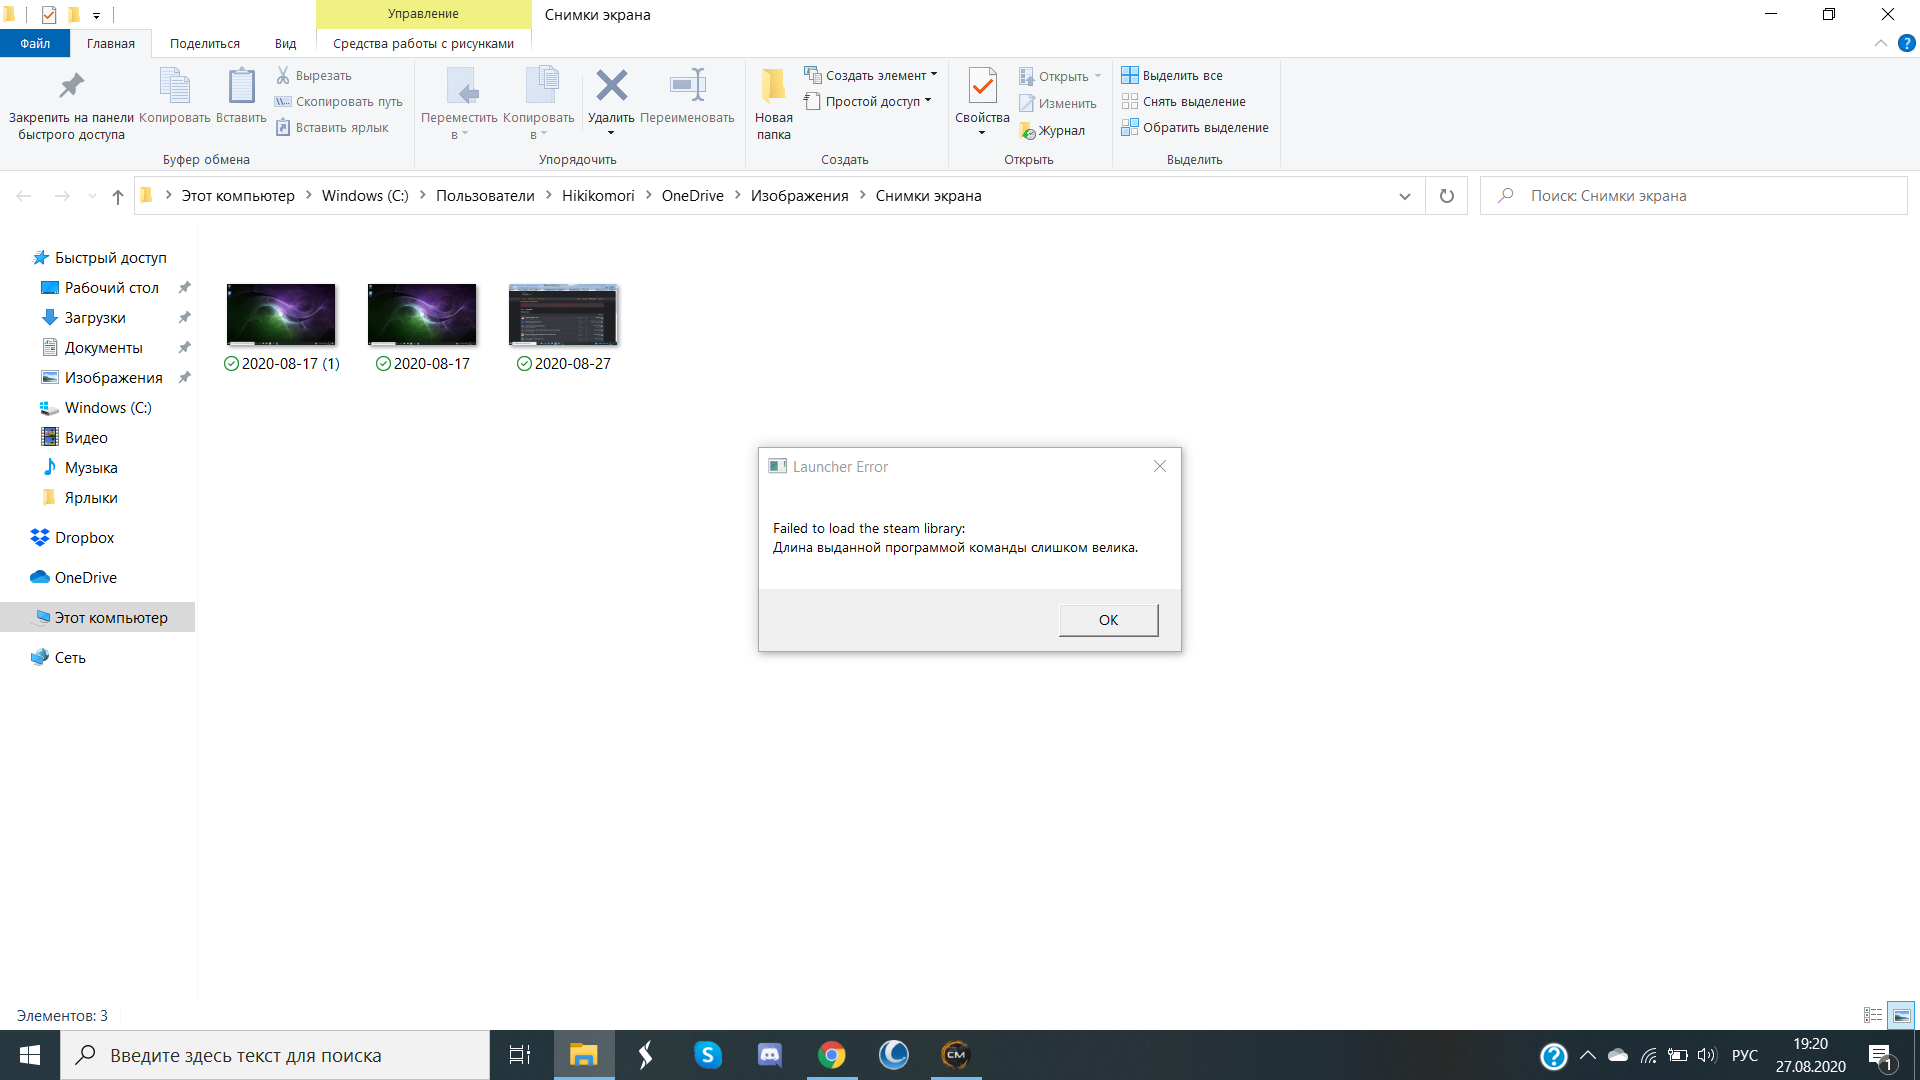The image size is (1920, 1080).
Task: Click the Управление contextual tab header
Action: click(x=423, y=14)
